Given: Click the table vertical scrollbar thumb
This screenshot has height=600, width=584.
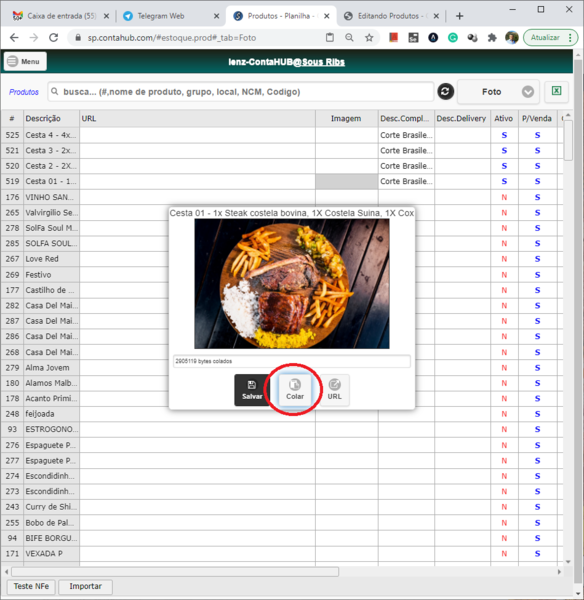Looking at the screenshot, I should click(x=568, y=140).
